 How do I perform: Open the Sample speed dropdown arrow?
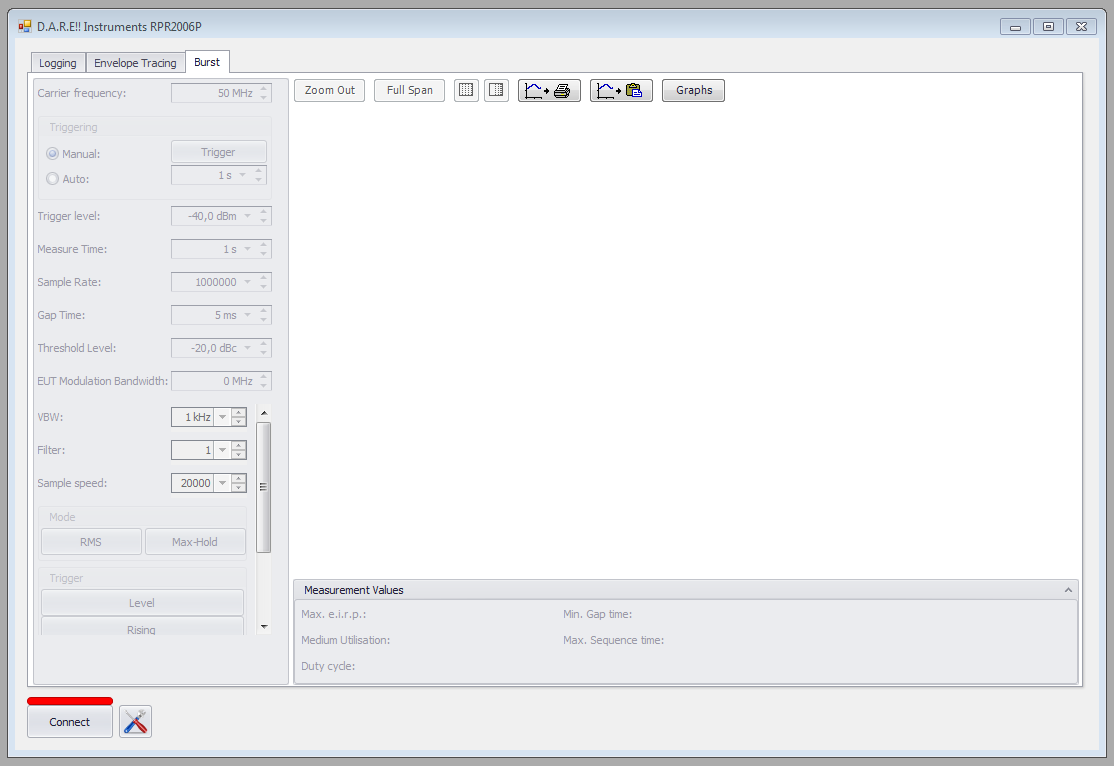coord(222,483)
